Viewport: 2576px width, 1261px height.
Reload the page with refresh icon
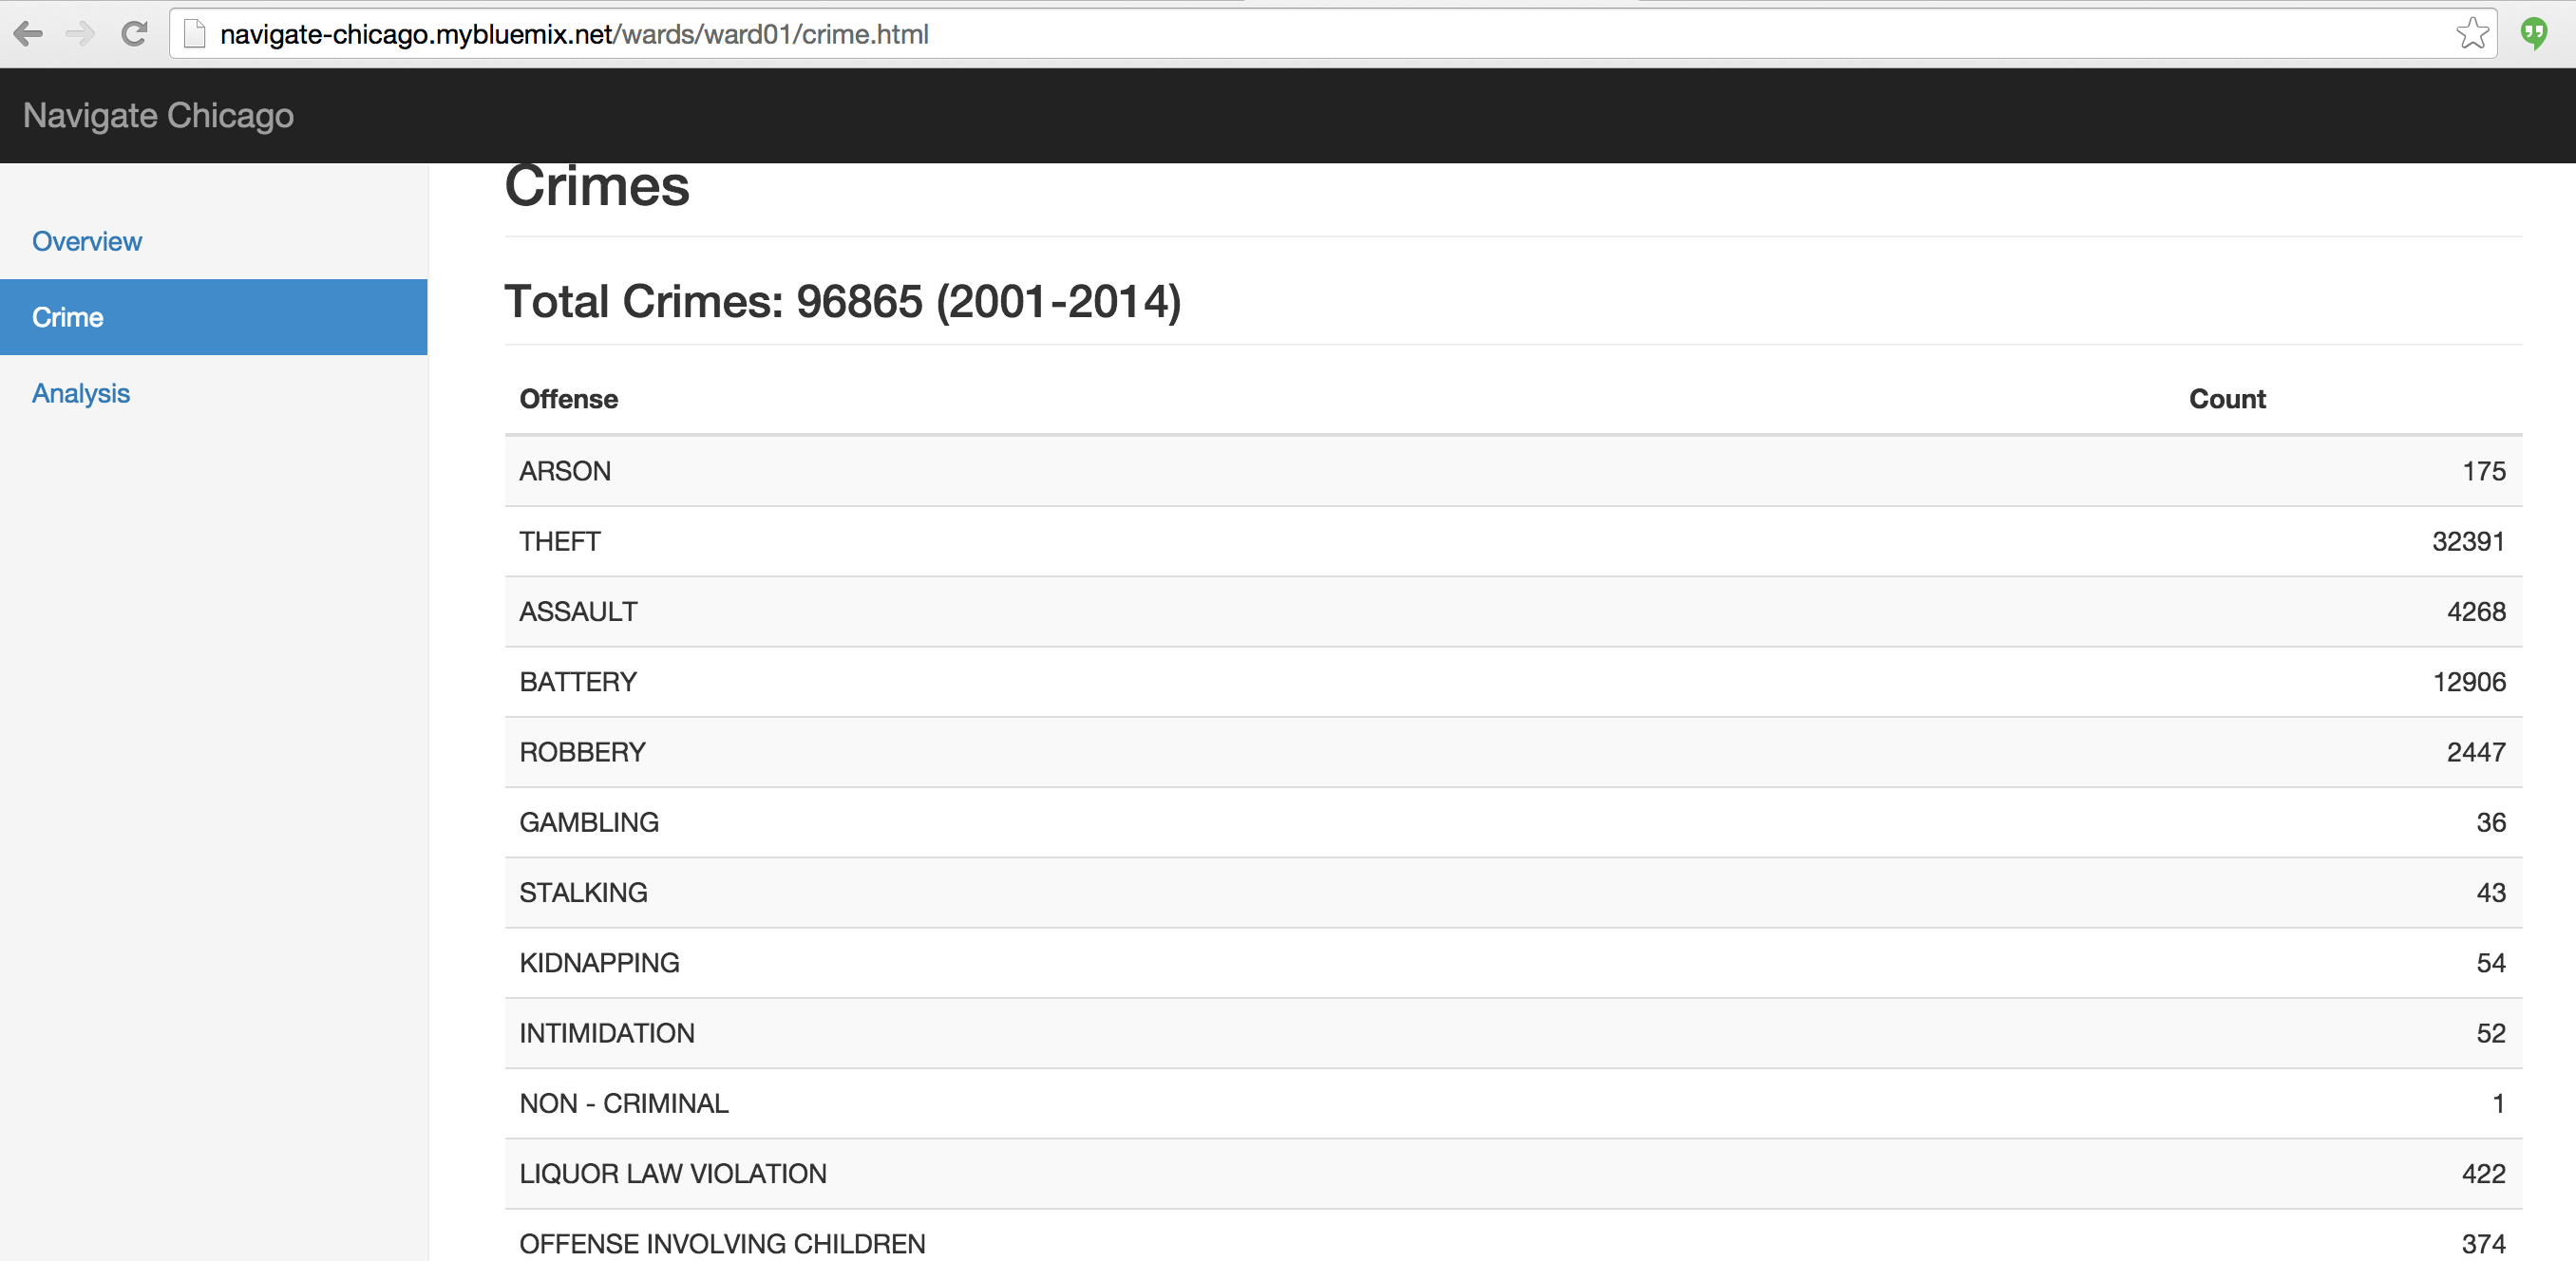[134, 34]
